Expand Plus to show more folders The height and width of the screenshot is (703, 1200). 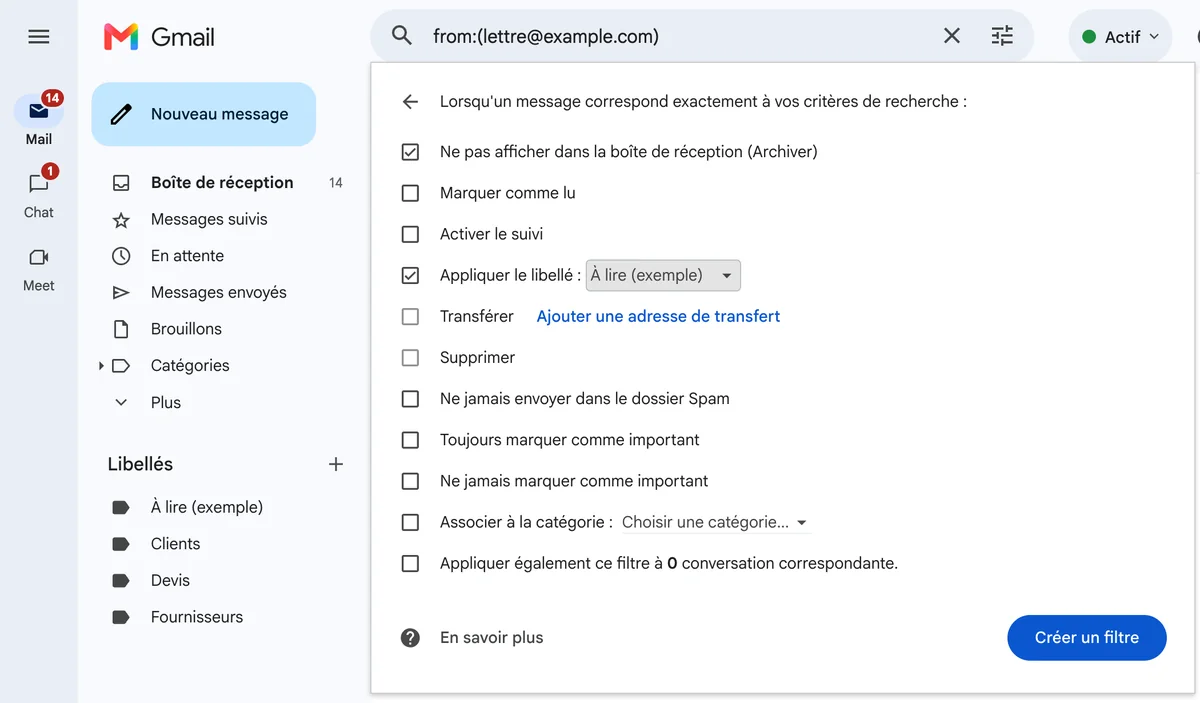tap(166, 402)
